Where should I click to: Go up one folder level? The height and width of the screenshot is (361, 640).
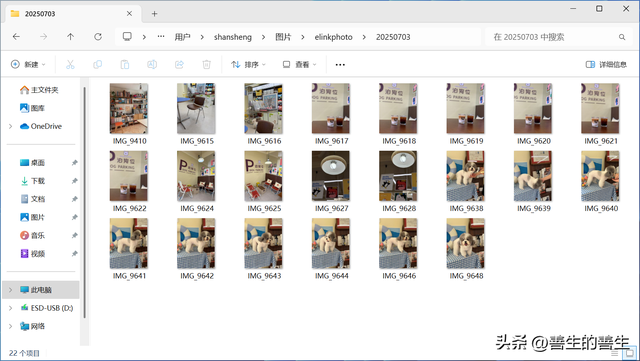pos(71,37)
